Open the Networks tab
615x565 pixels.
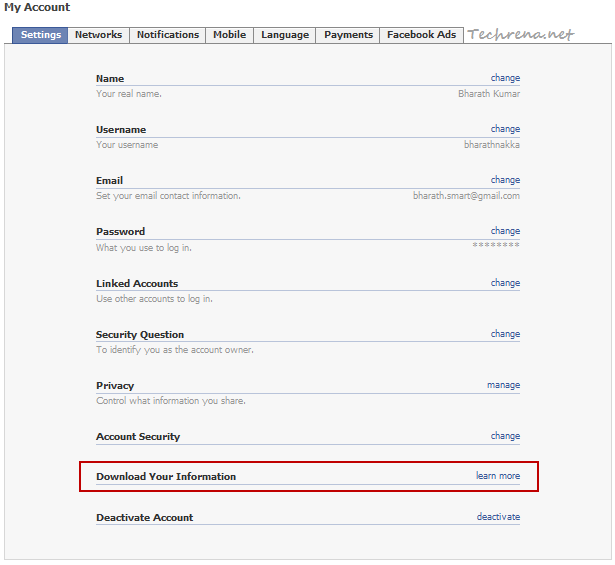99,35
